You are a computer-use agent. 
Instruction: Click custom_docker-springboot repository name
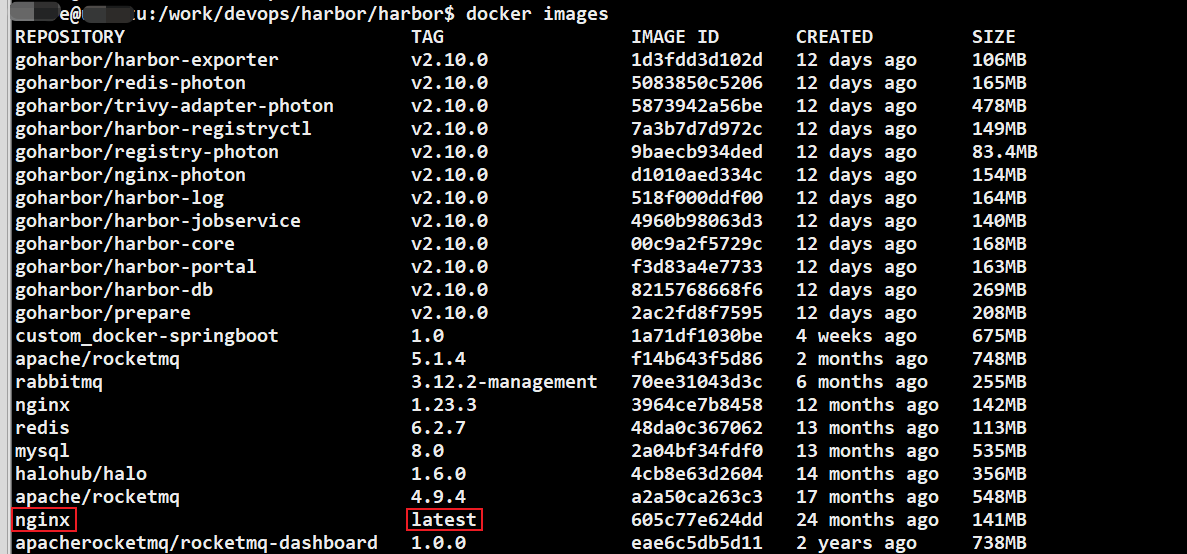(x=147, y=336)
